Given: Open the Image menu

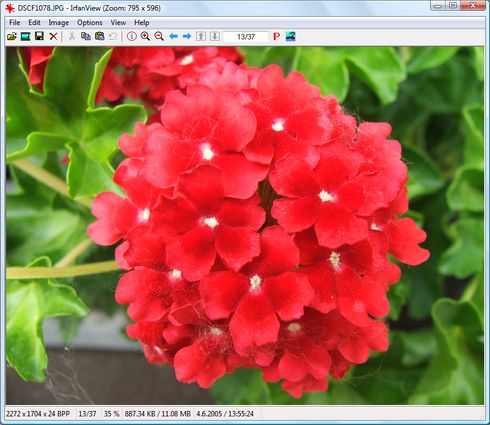Looking at the screenshot, I should click(x=59, y=23).
